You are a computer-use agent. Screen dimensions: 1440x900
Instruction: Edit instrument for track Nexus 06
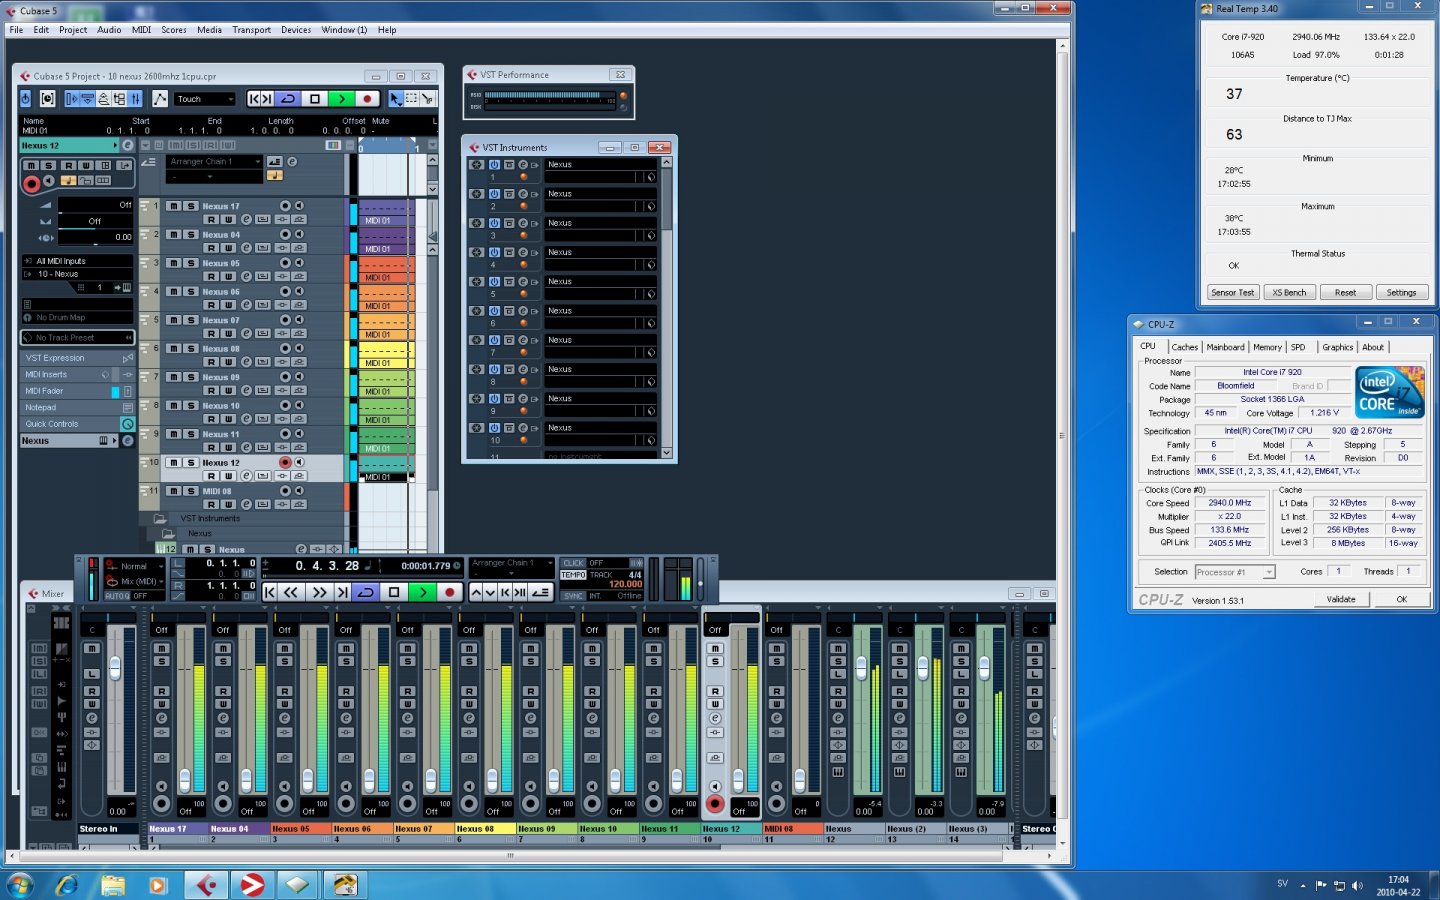(246, 305)
